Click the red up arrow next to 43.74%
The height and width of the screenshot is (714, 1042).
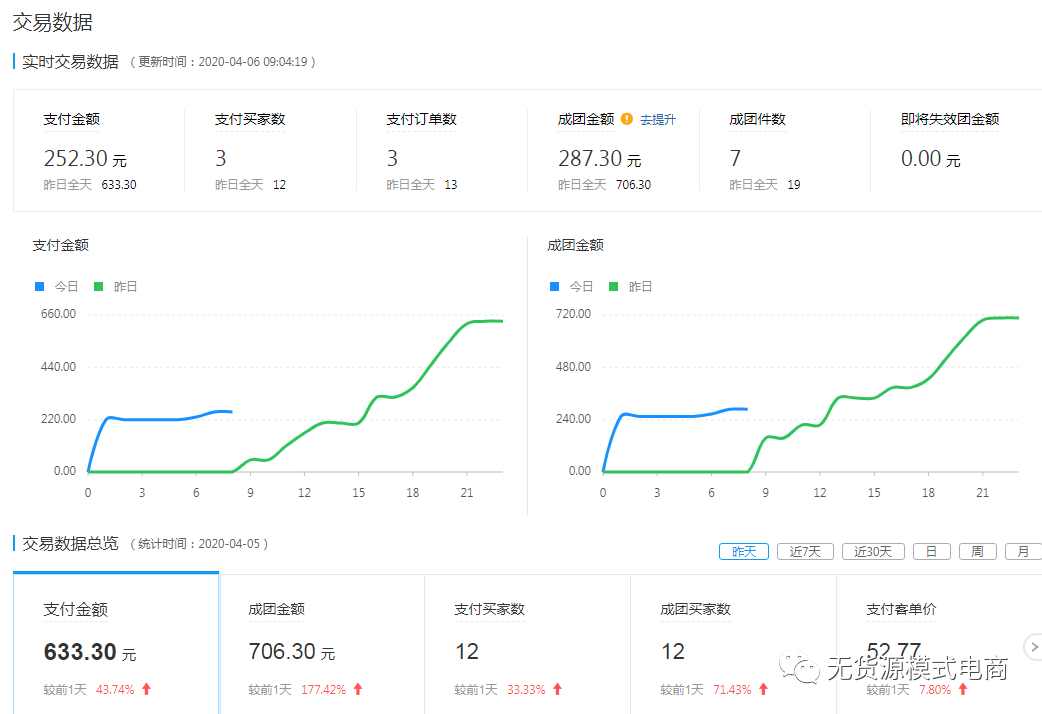click(x=147, y=689)
